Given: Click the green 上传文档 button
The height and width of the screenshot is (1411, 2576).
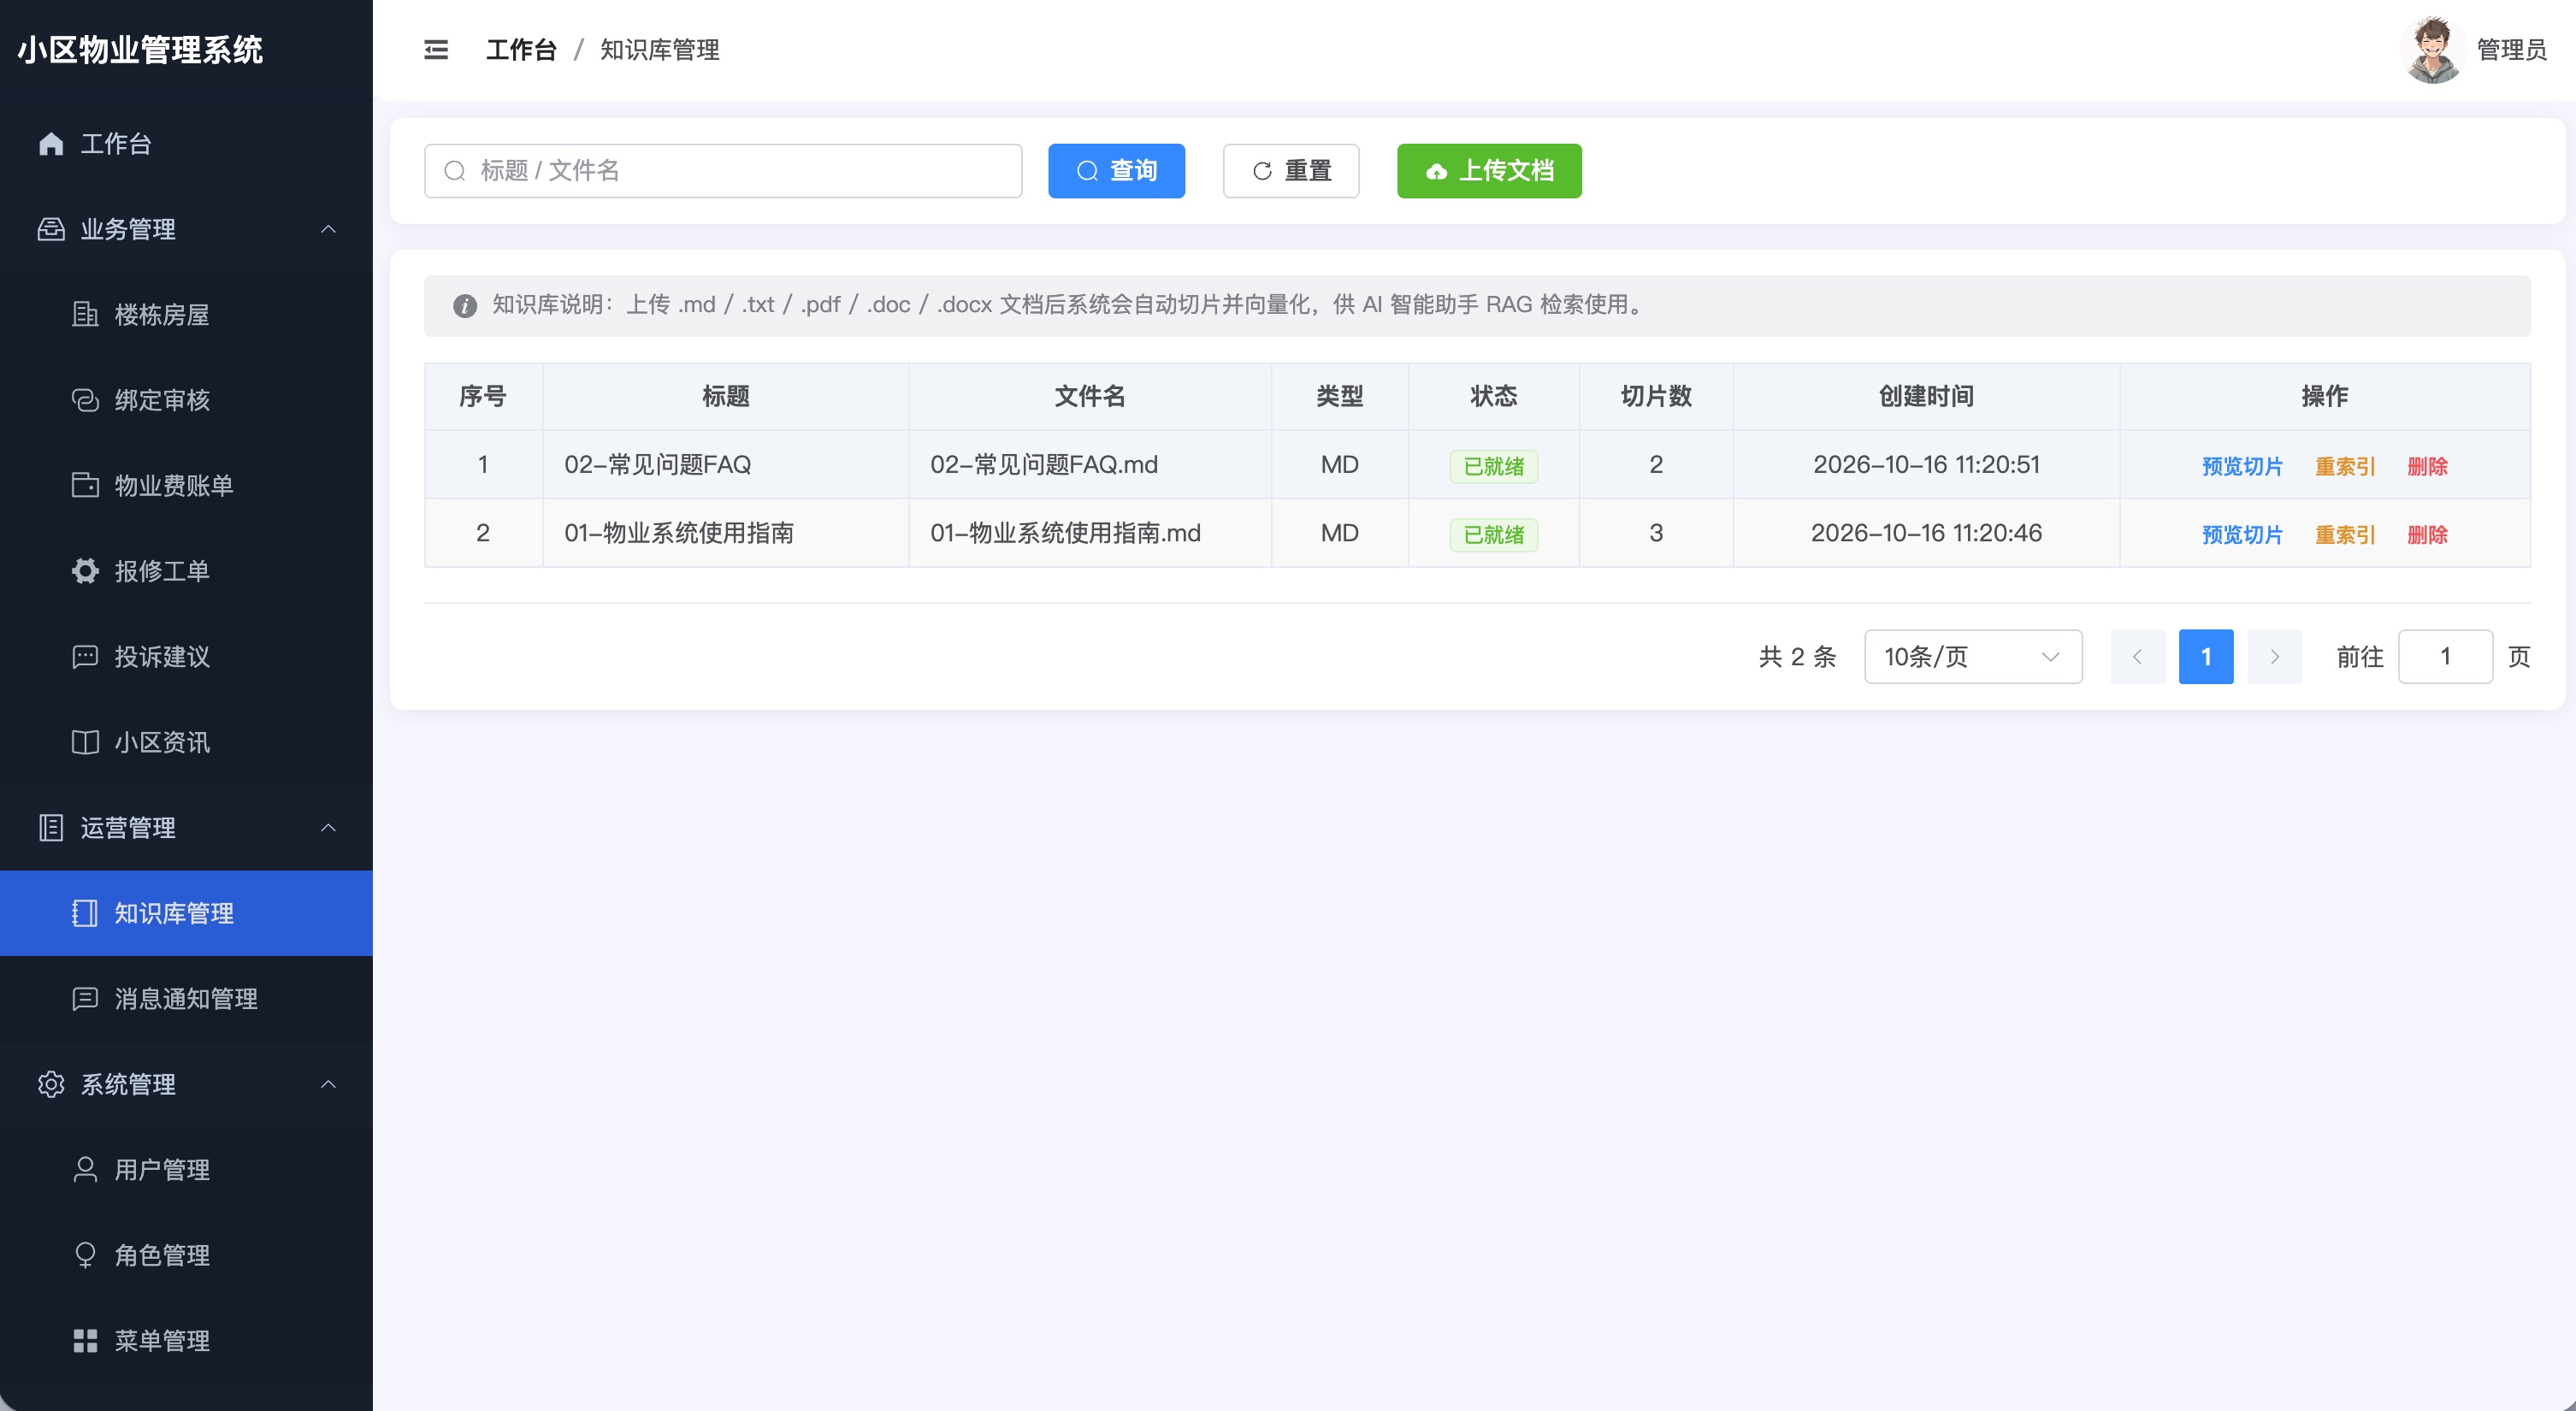Looking at the screenshot, I should [x=1489, y=171].
